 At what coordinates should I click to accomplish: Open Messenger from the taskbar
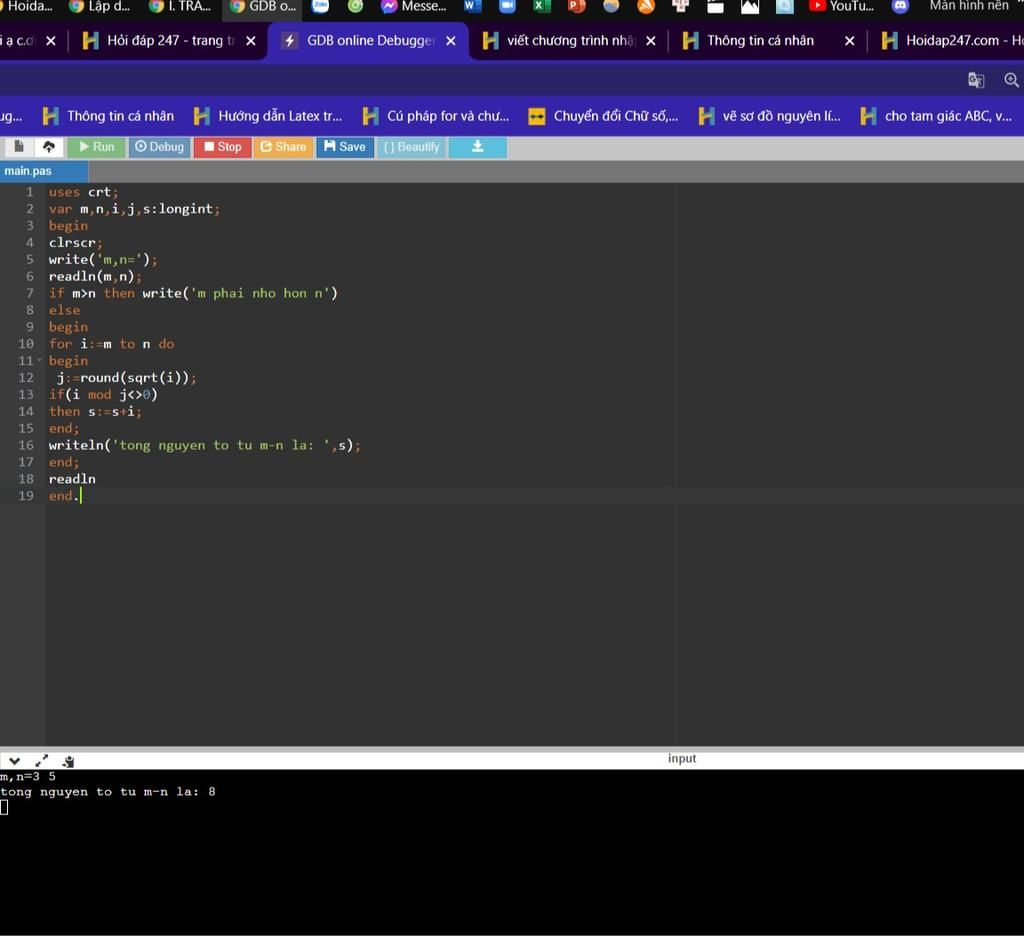pyautogui.click(x=415, y=6)
